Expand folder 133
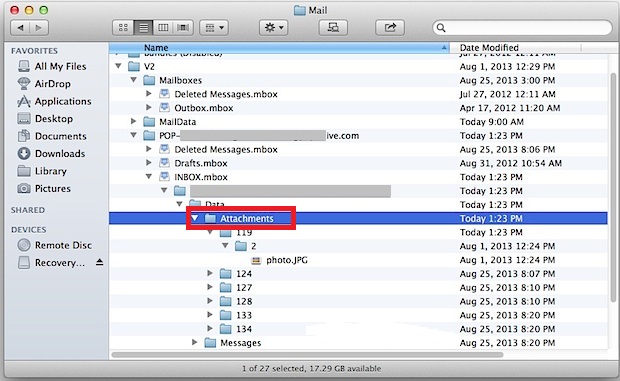 point(210,315)
